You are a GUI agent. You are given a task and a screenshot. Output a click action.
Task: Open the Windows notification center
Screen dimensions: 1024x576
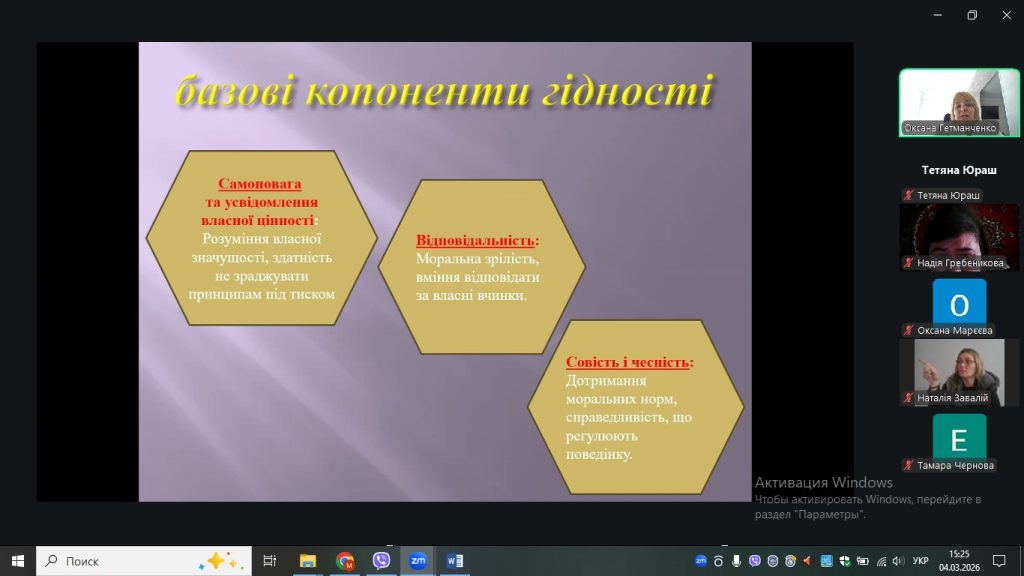[x=998, y=561]
